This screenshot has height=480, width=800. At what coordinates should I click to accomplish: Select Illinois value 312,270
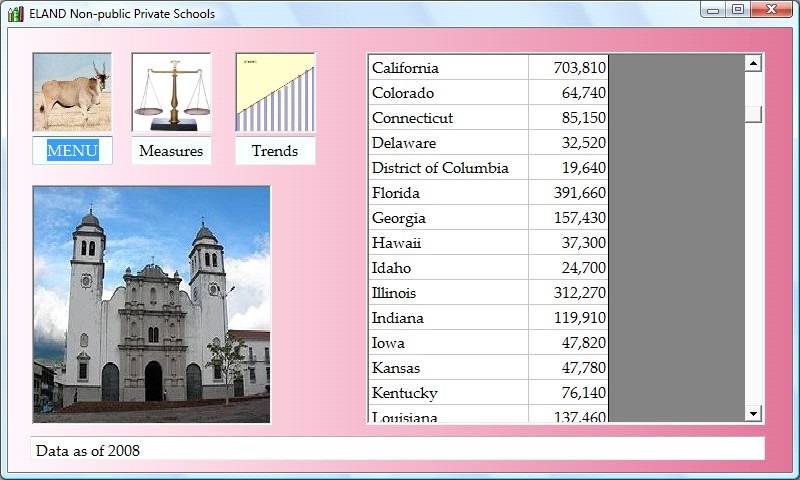click(568, 293)
